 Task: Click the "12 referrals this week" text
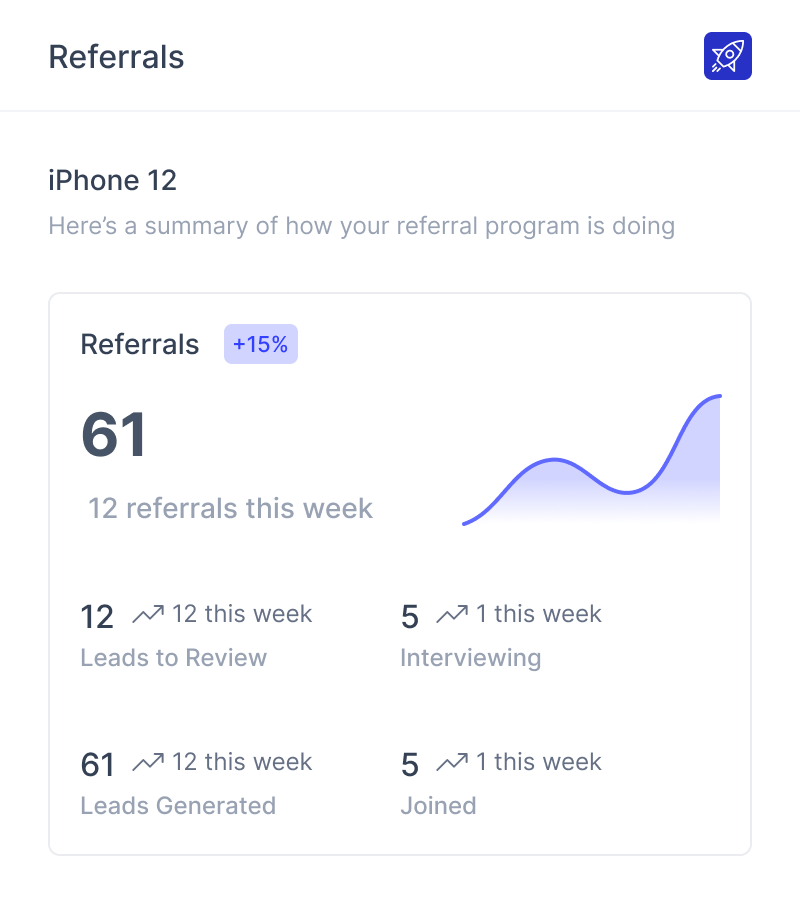[x=230, y=508]
